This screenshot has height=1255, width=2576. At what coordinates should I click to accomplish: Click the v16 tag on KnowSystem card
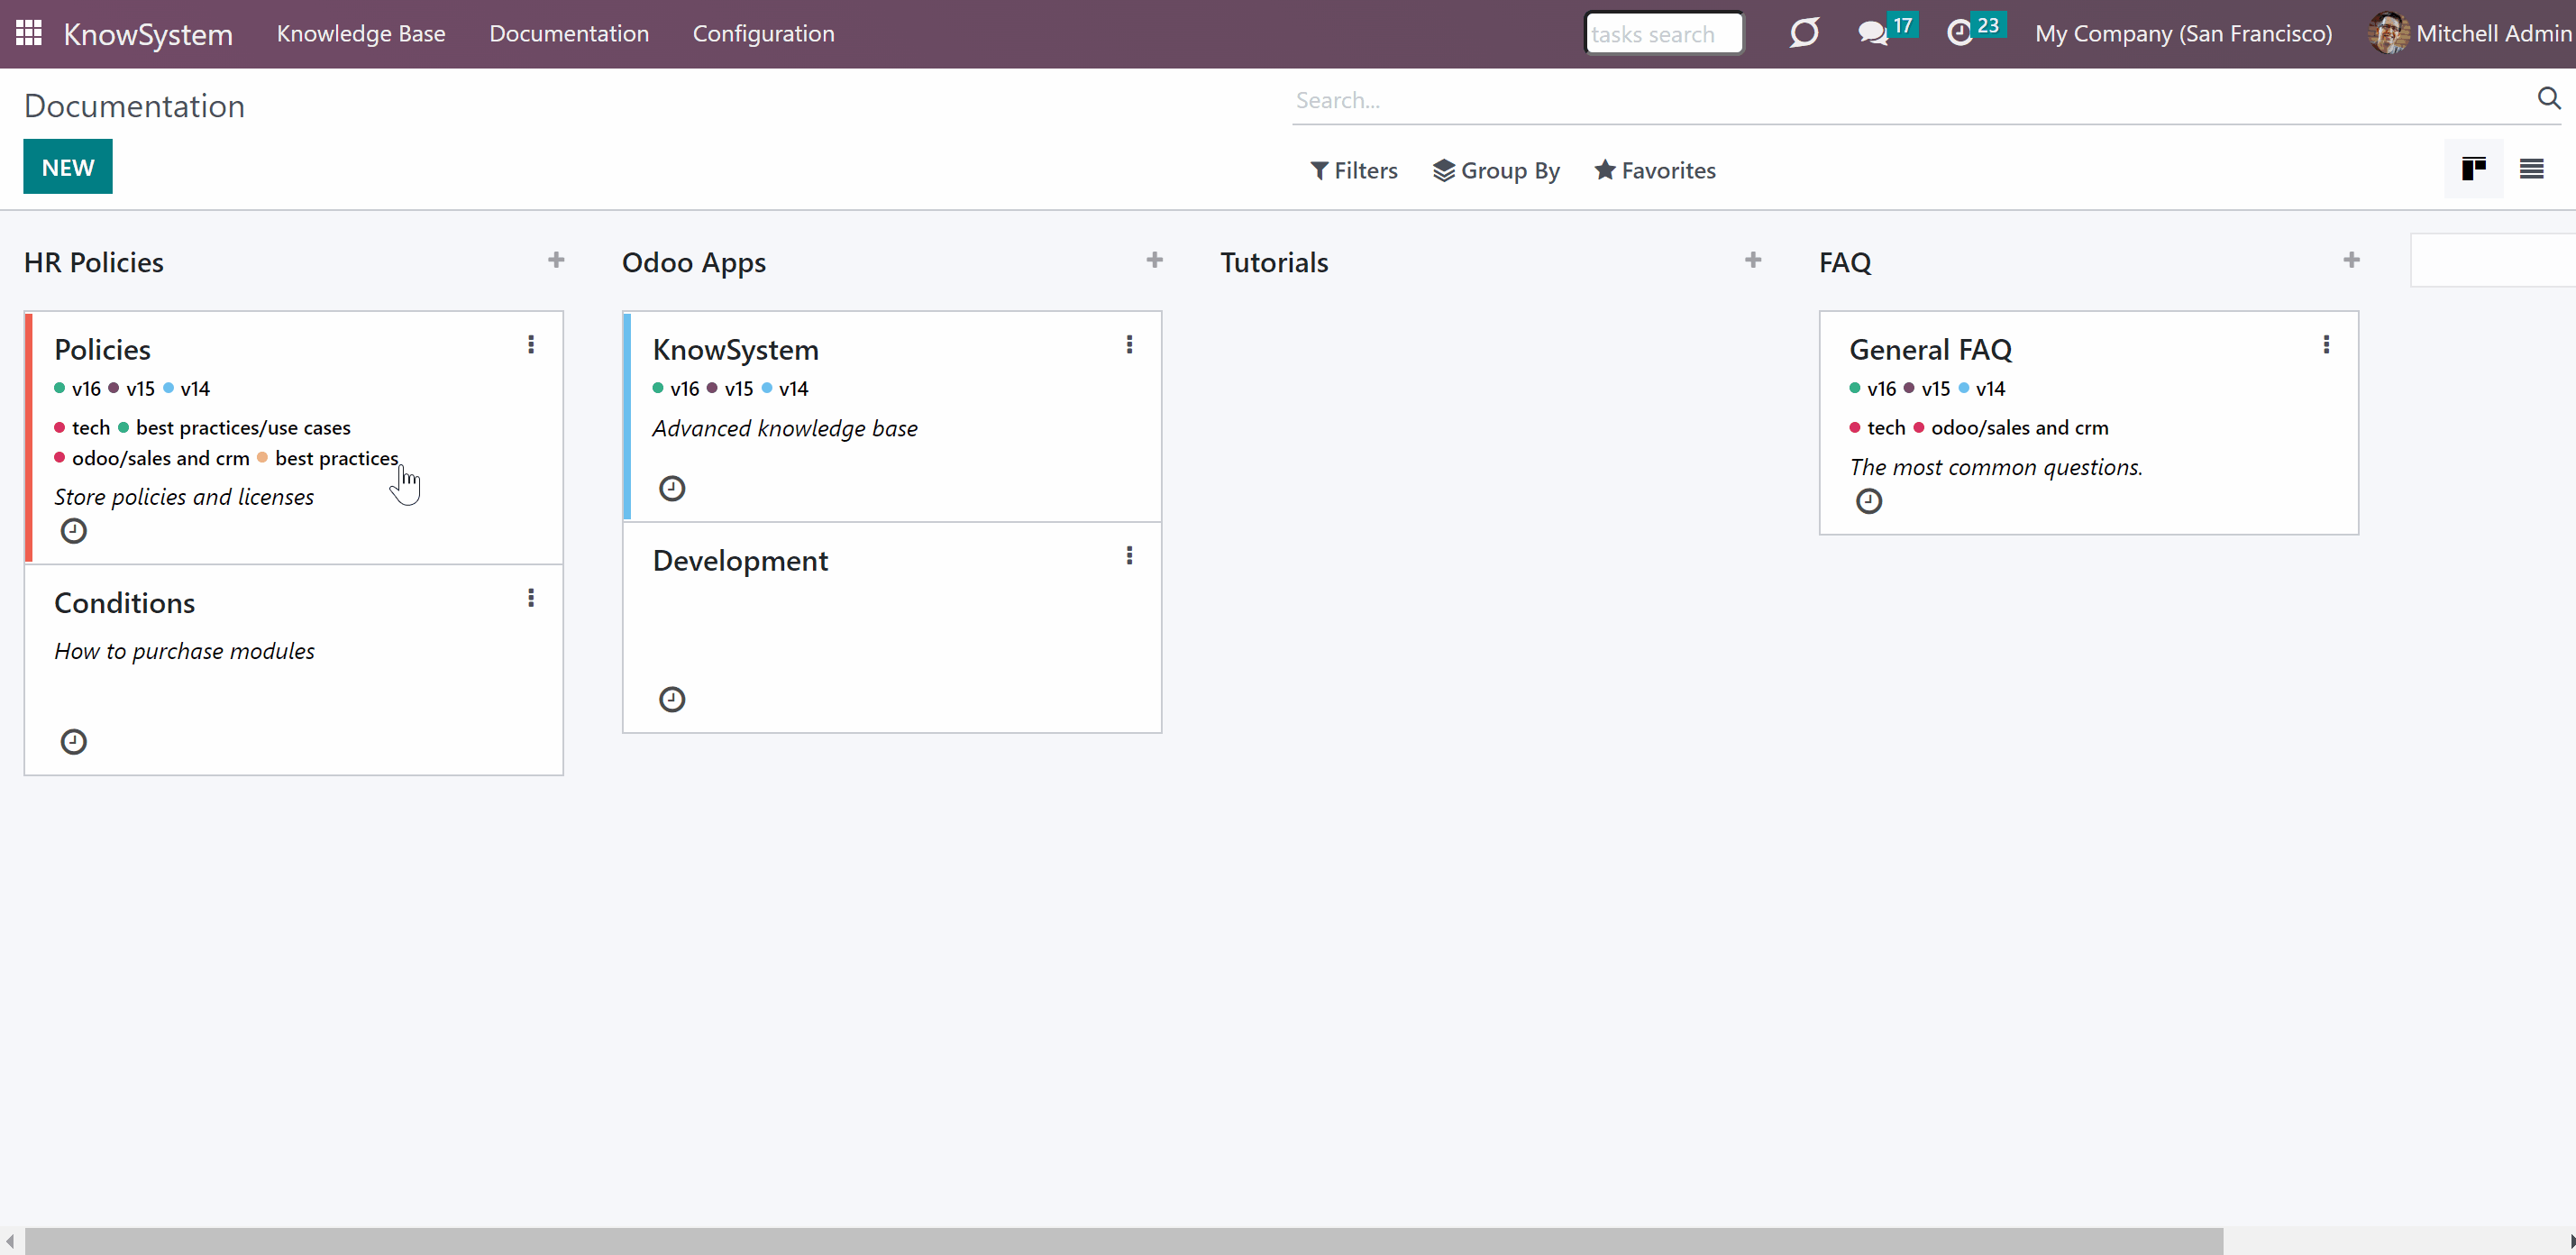tap(676, 389)
